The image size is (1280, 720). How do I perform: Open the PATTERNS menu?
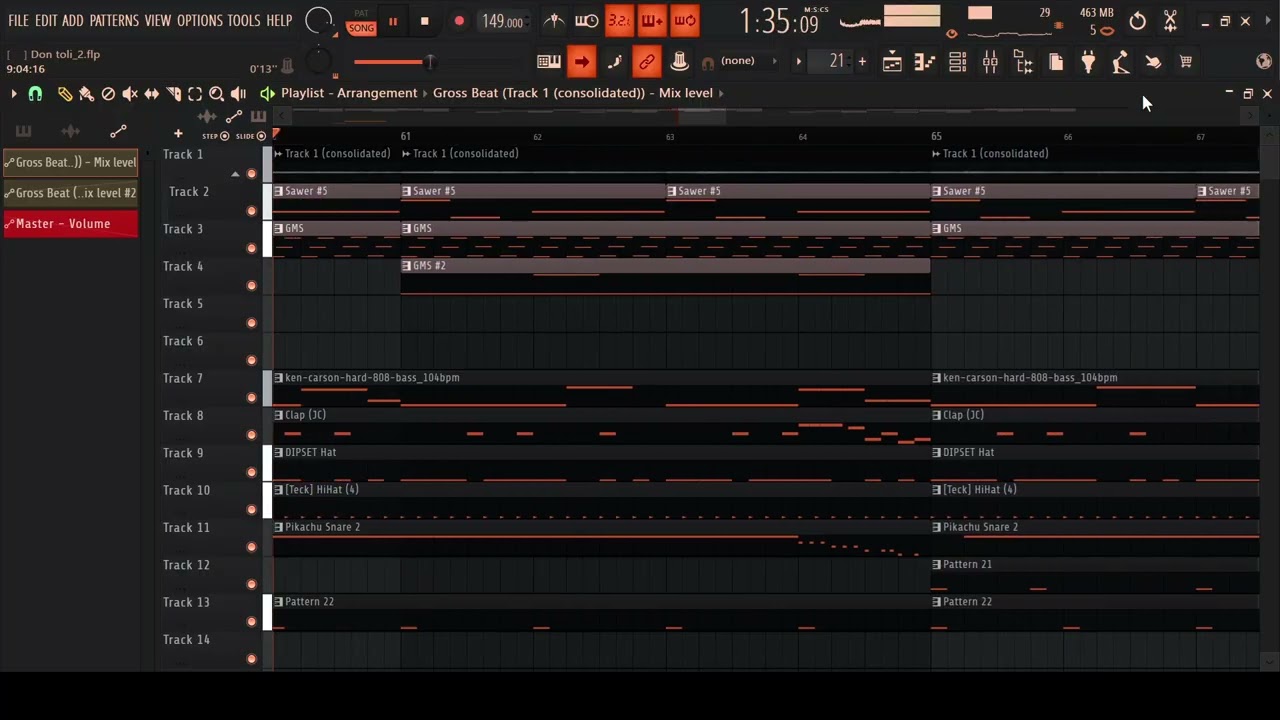click(x=114, y=21)
